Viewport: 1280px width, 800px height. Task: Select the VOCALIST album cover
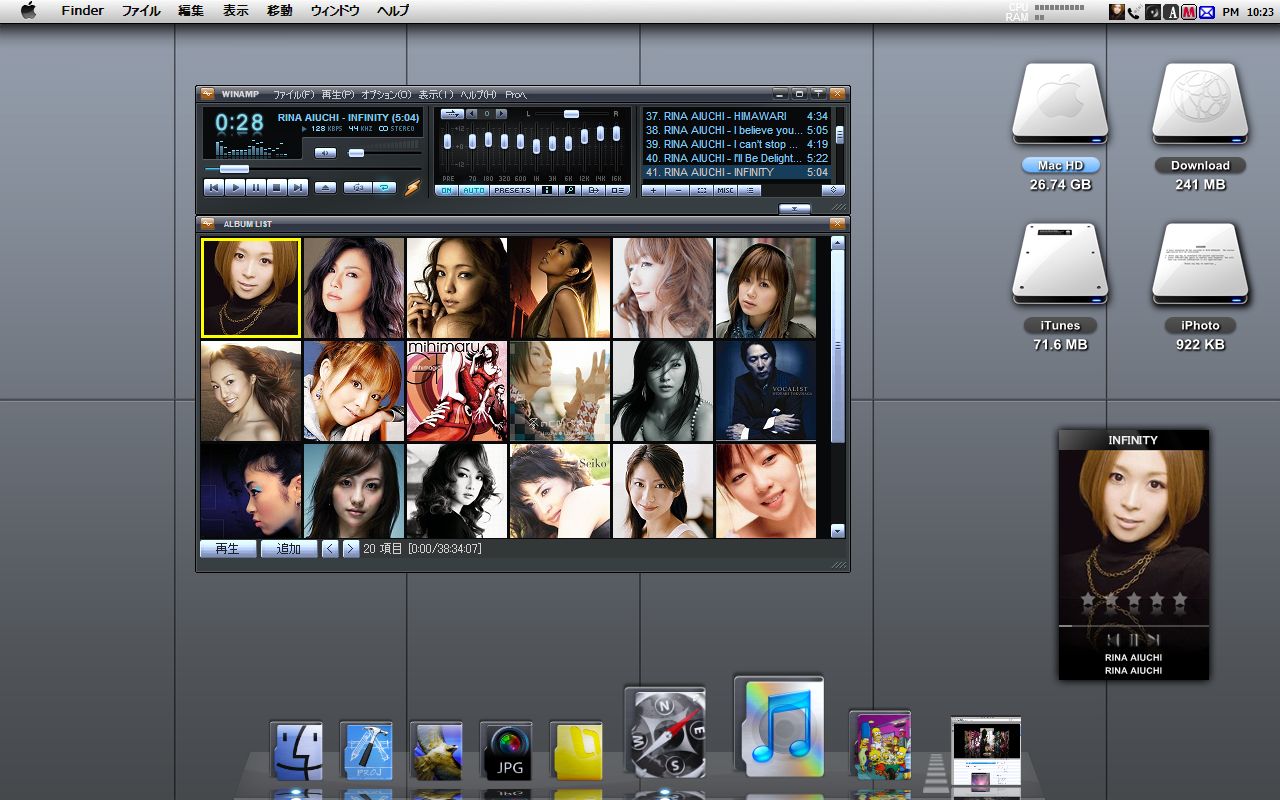(x=766, y=390)
